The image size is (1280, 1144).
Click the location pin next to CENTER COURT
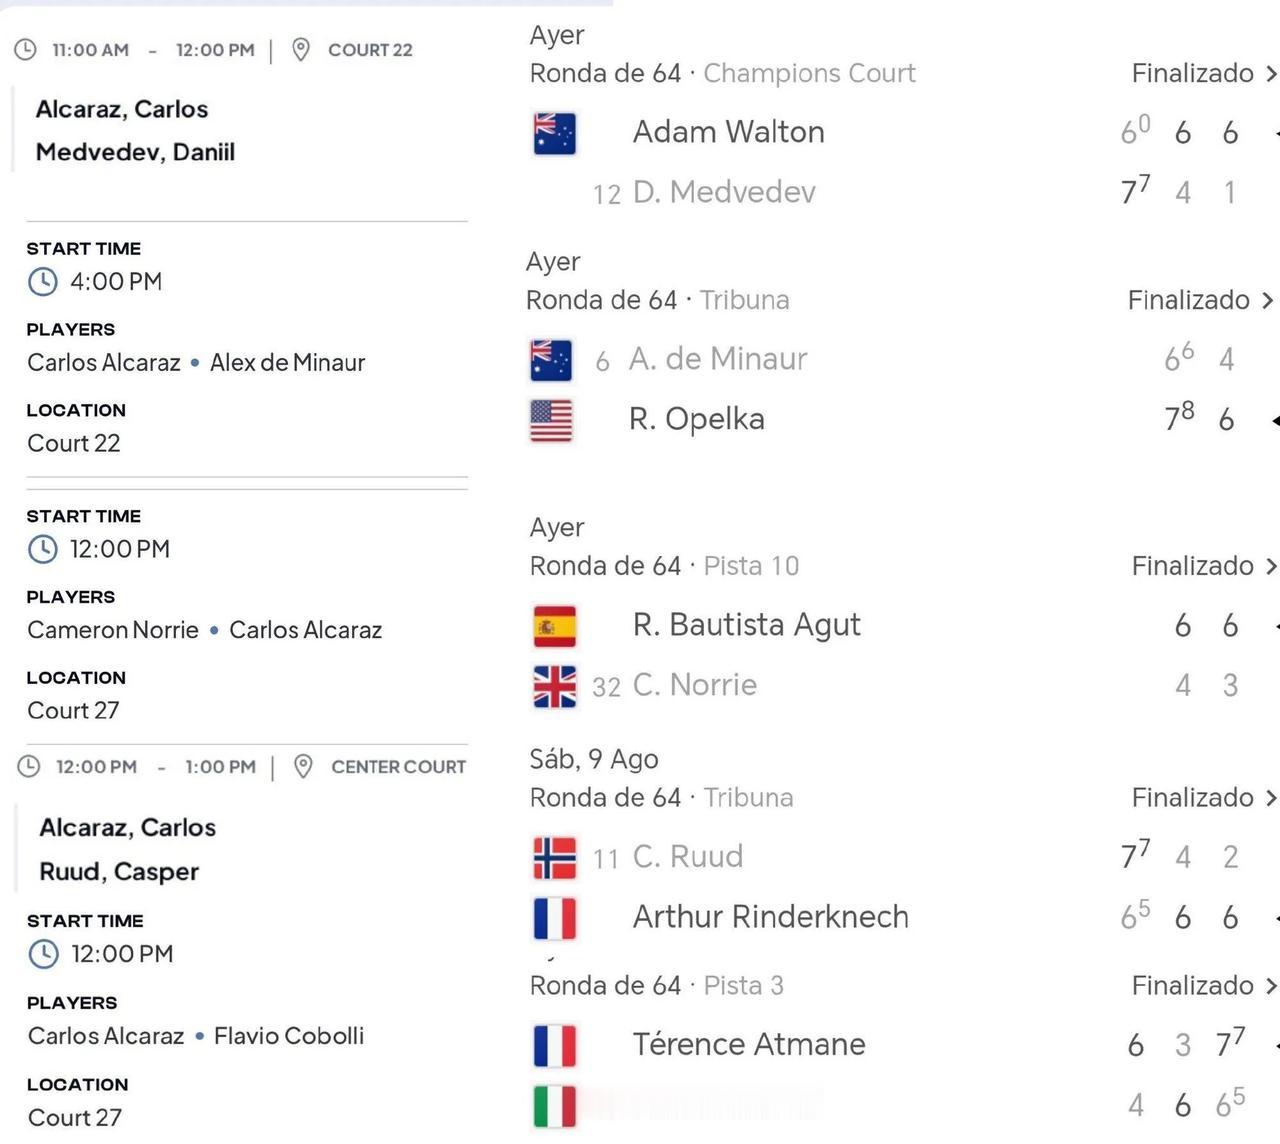(303, 767)
